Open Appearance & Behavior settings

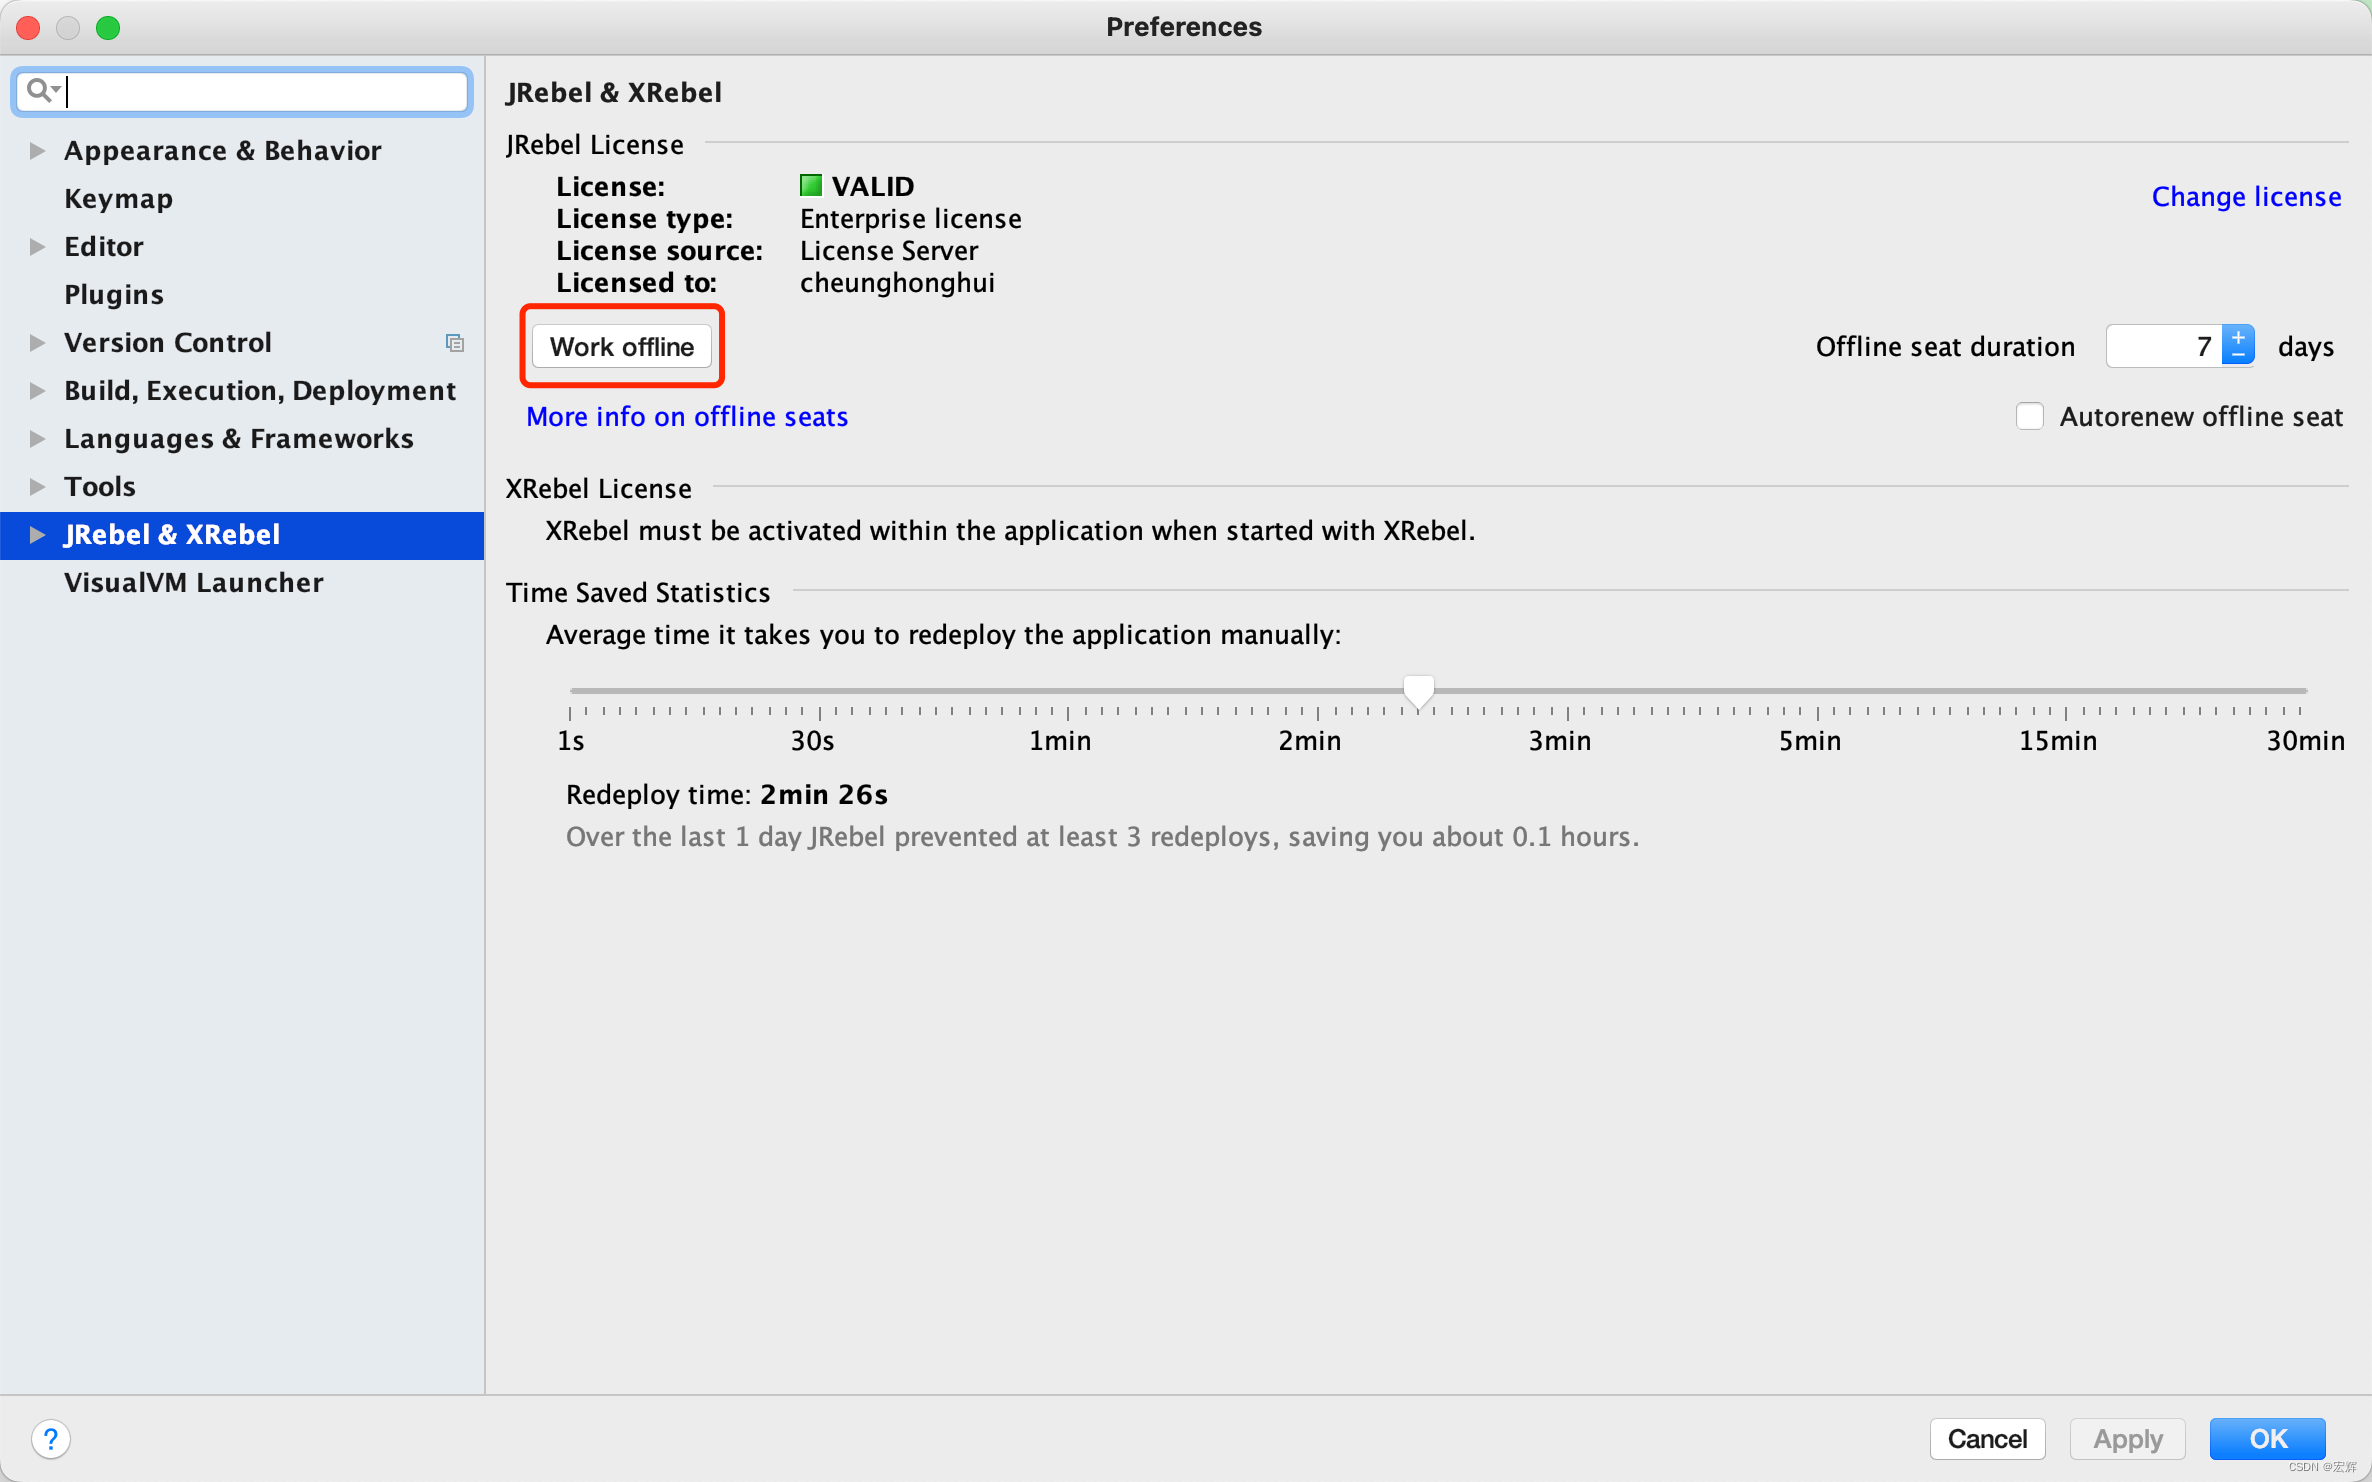point(223,151)
